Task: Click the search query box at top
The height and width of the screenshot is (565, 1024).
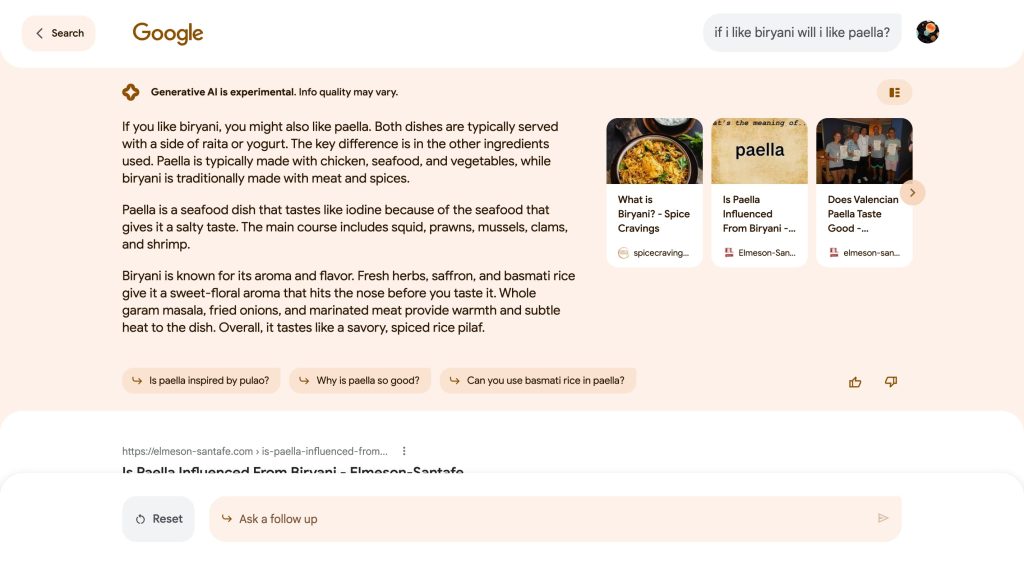Action: (x=802, y=33)
